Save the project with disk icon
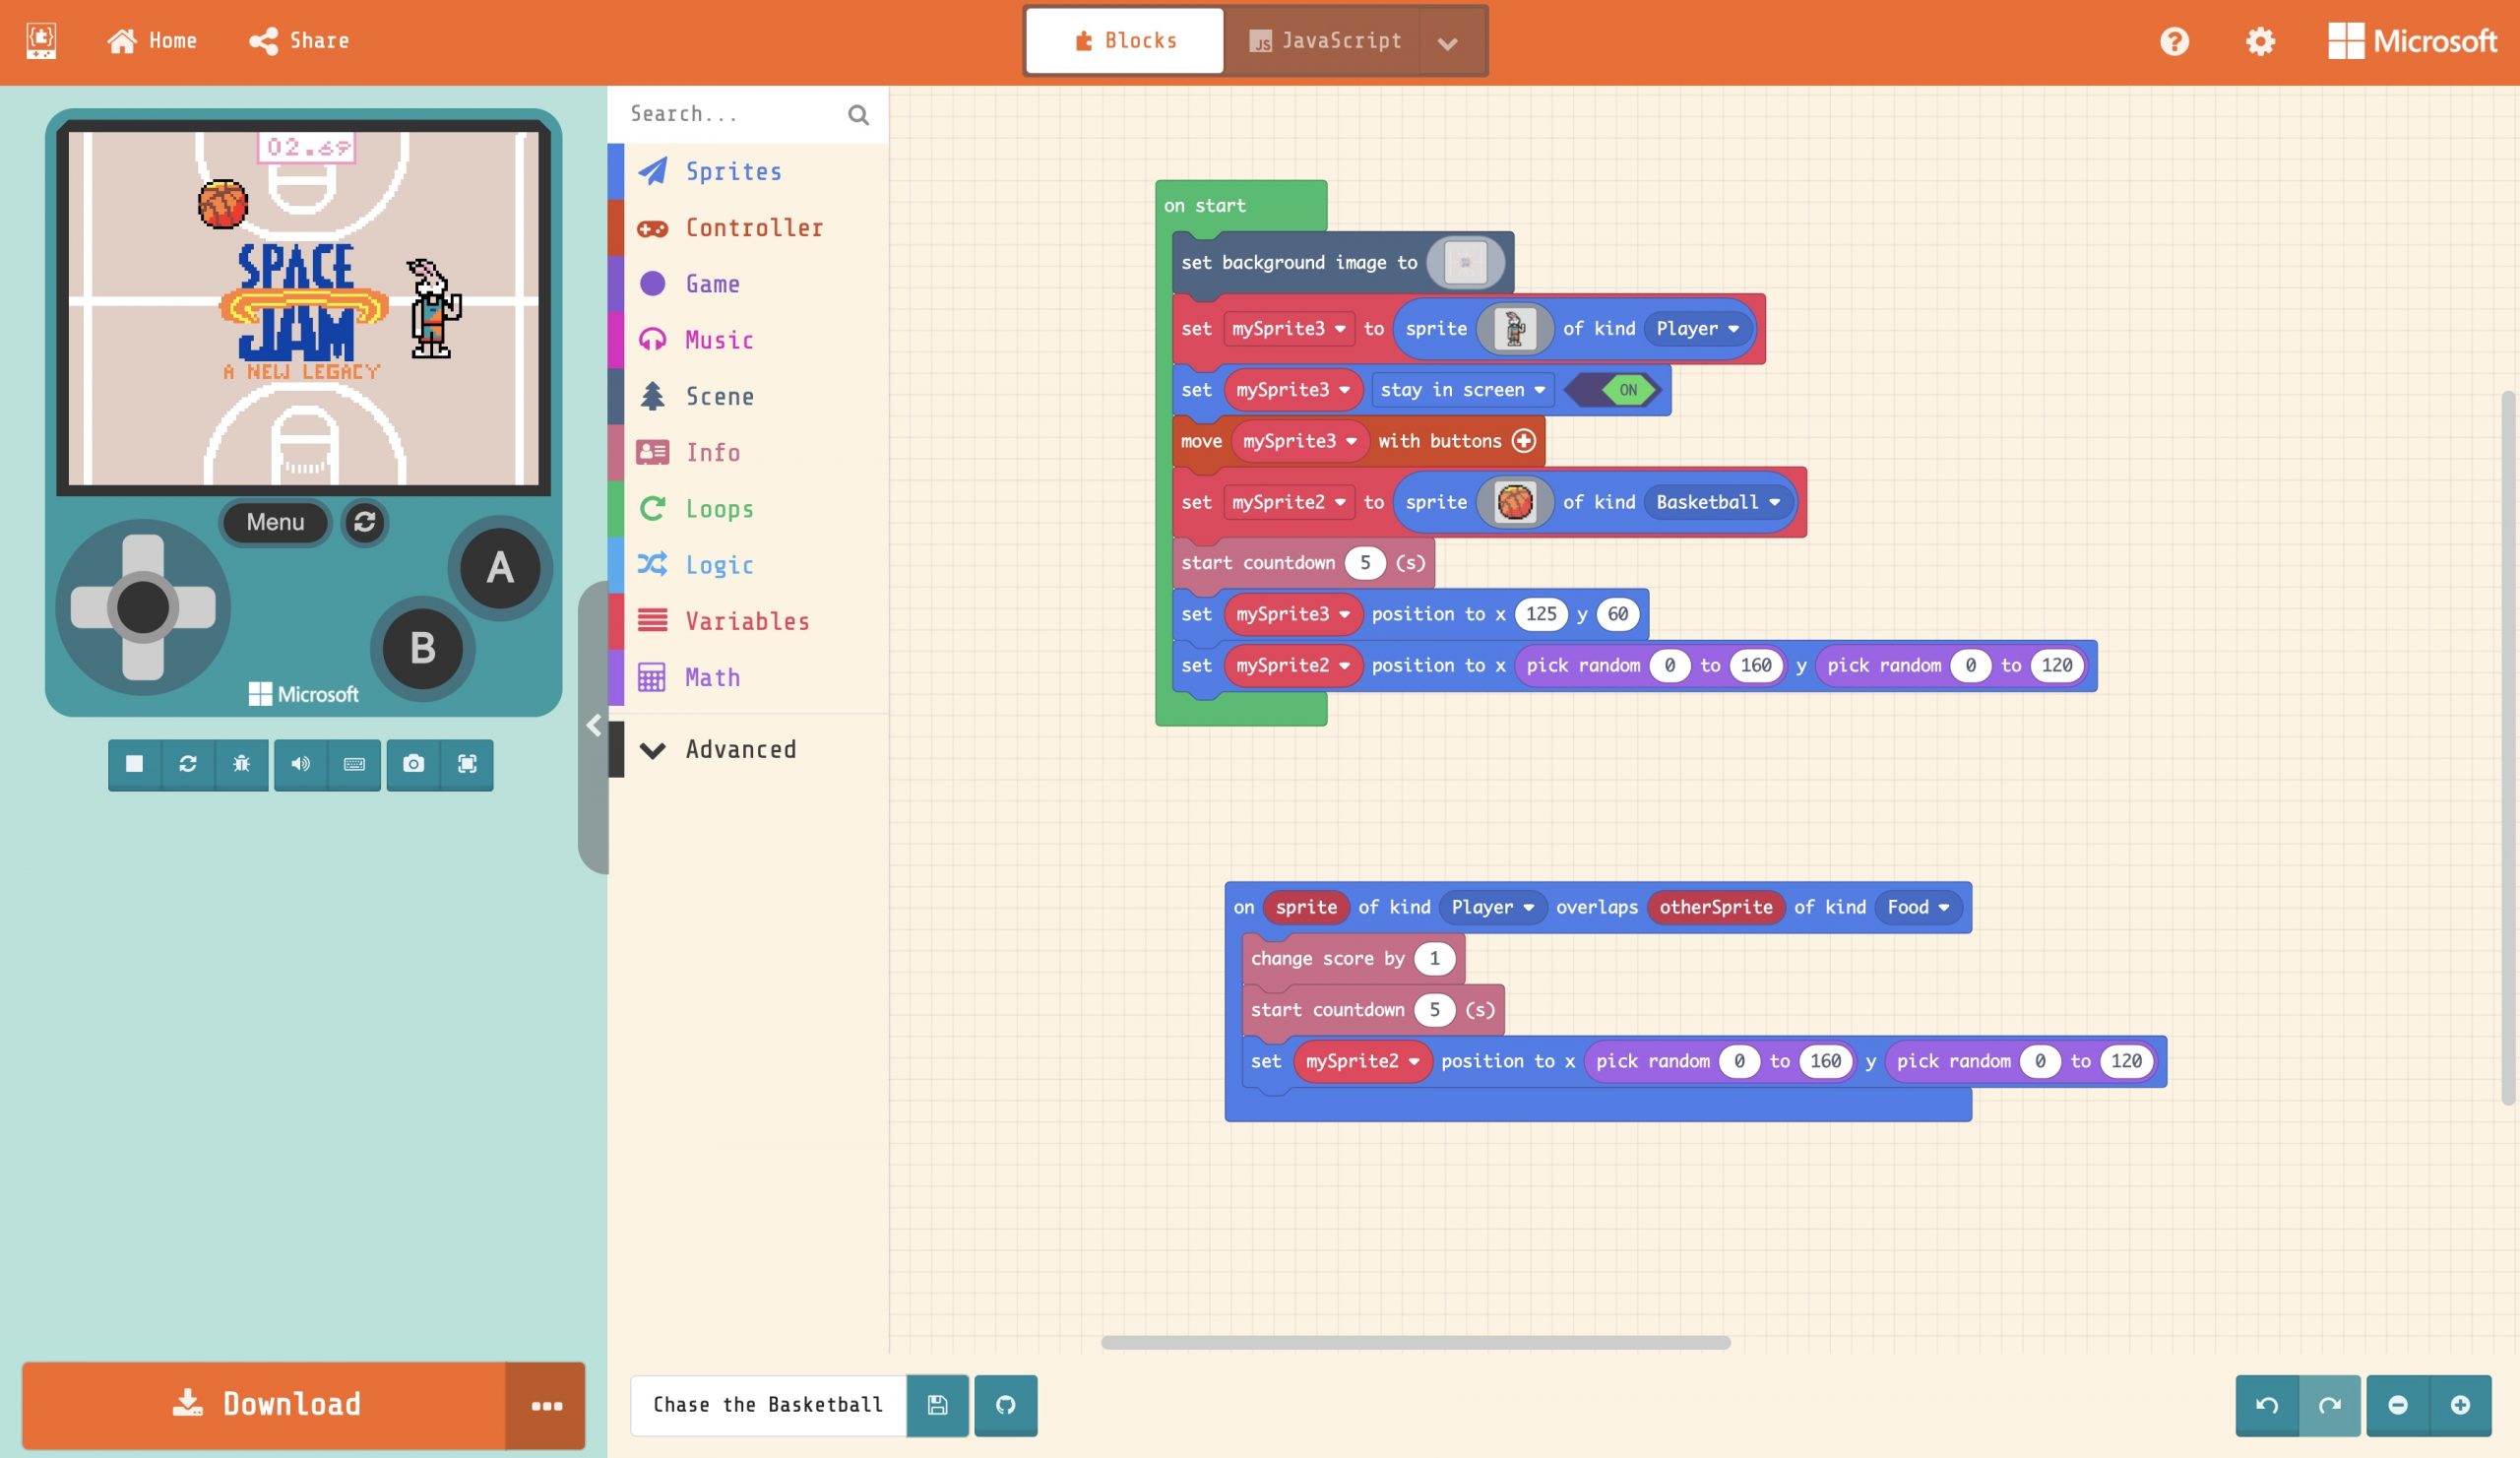2520x1458 pixels. 937,1405
